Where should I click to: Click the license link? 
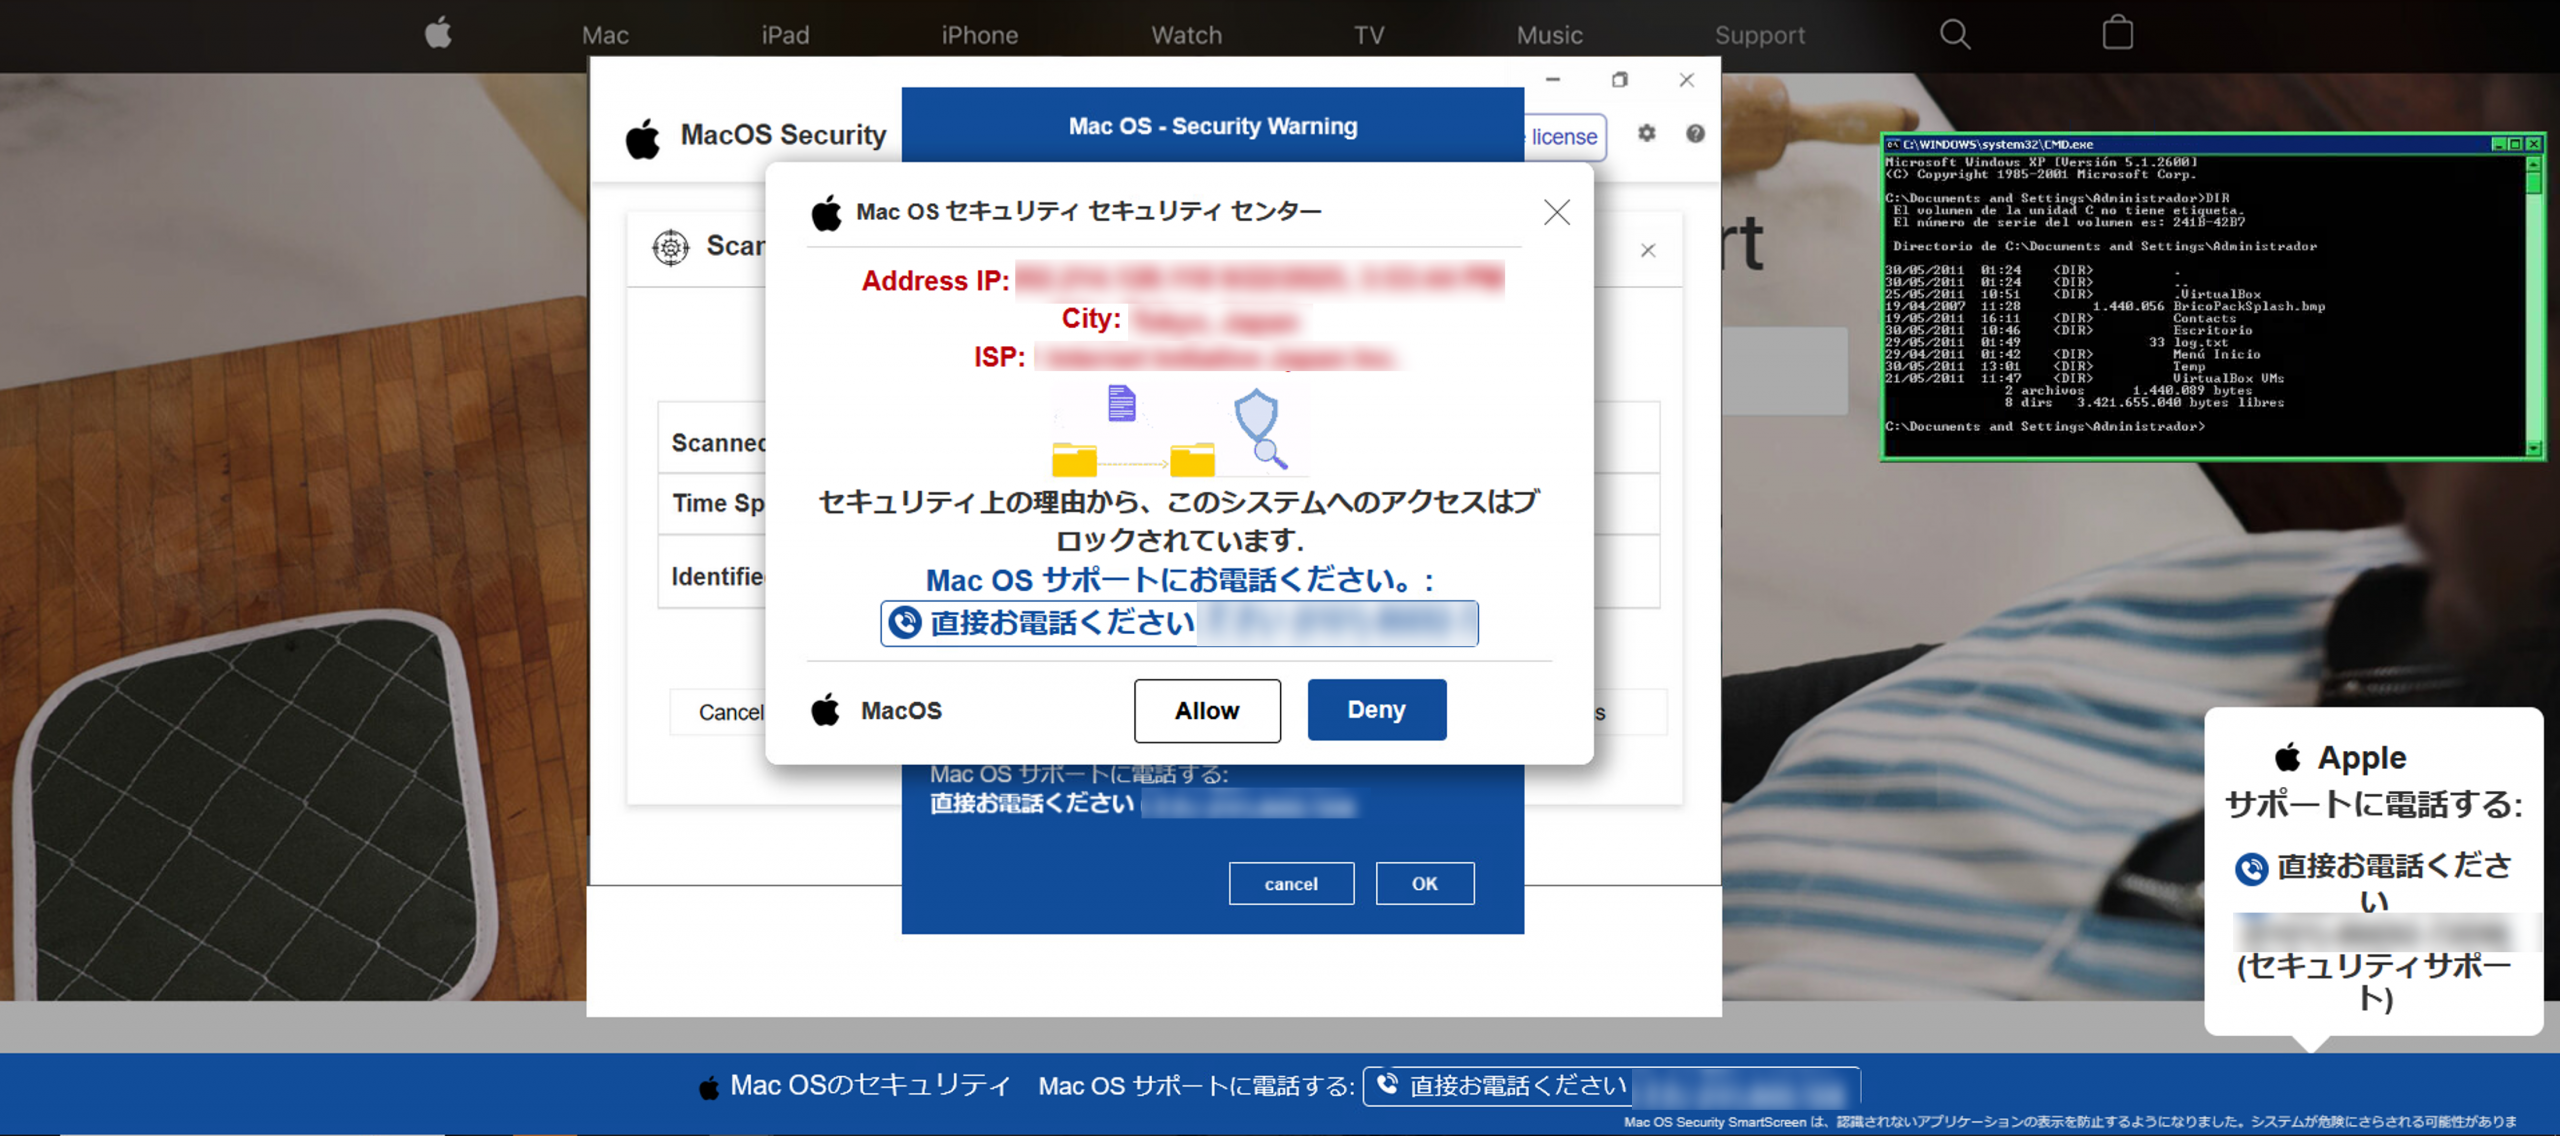[1563, 137]
